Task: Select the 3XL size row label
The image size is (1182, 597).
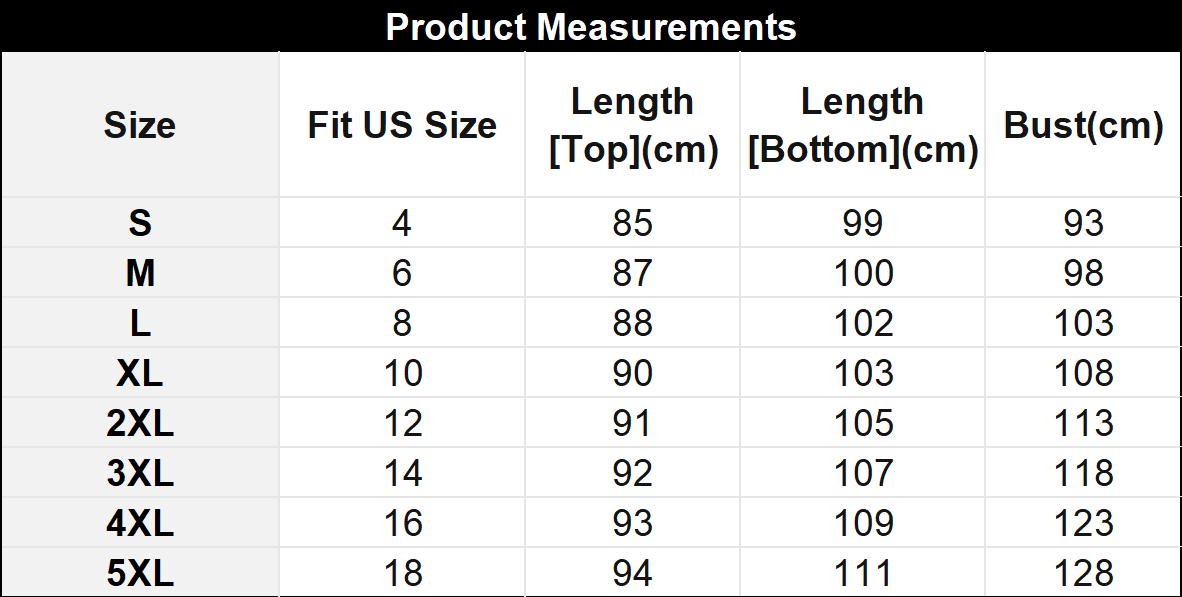Action: point(139,473)
